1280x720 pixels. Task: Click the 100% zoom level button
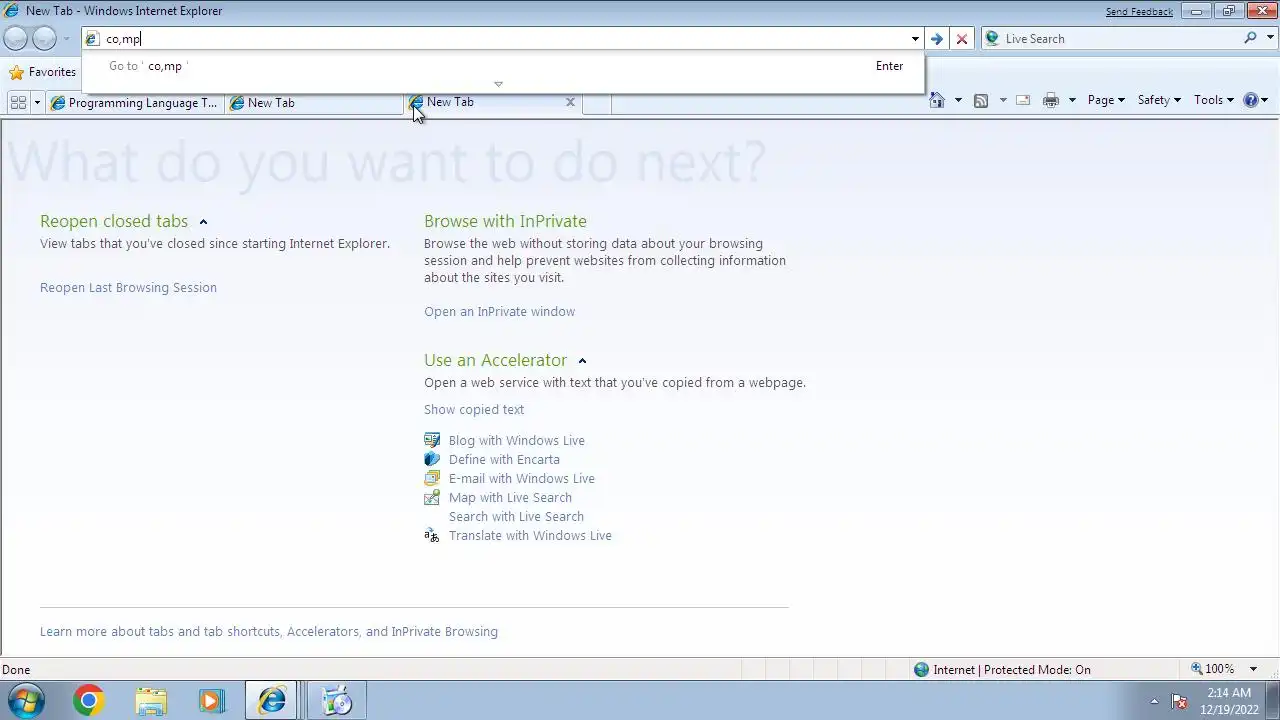tap(1212, 669)
